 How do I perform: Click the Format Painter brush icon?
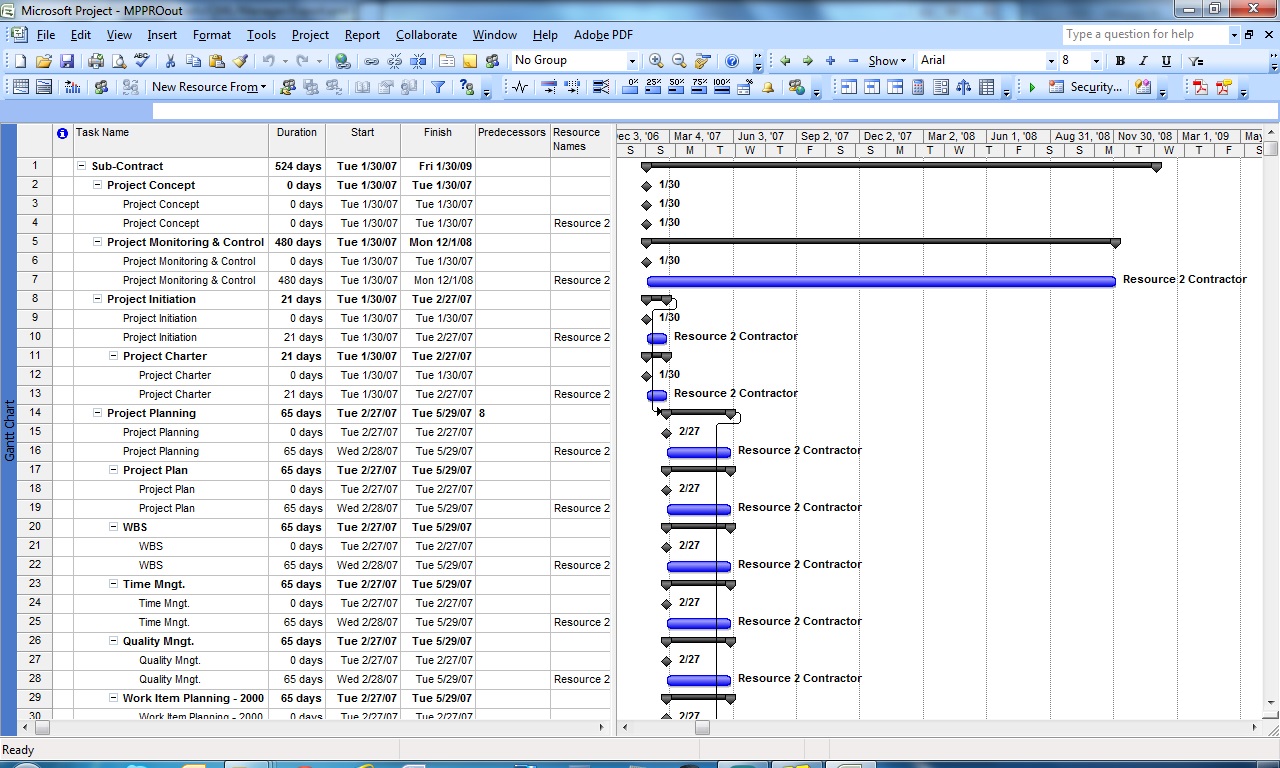tap(240, 61)
